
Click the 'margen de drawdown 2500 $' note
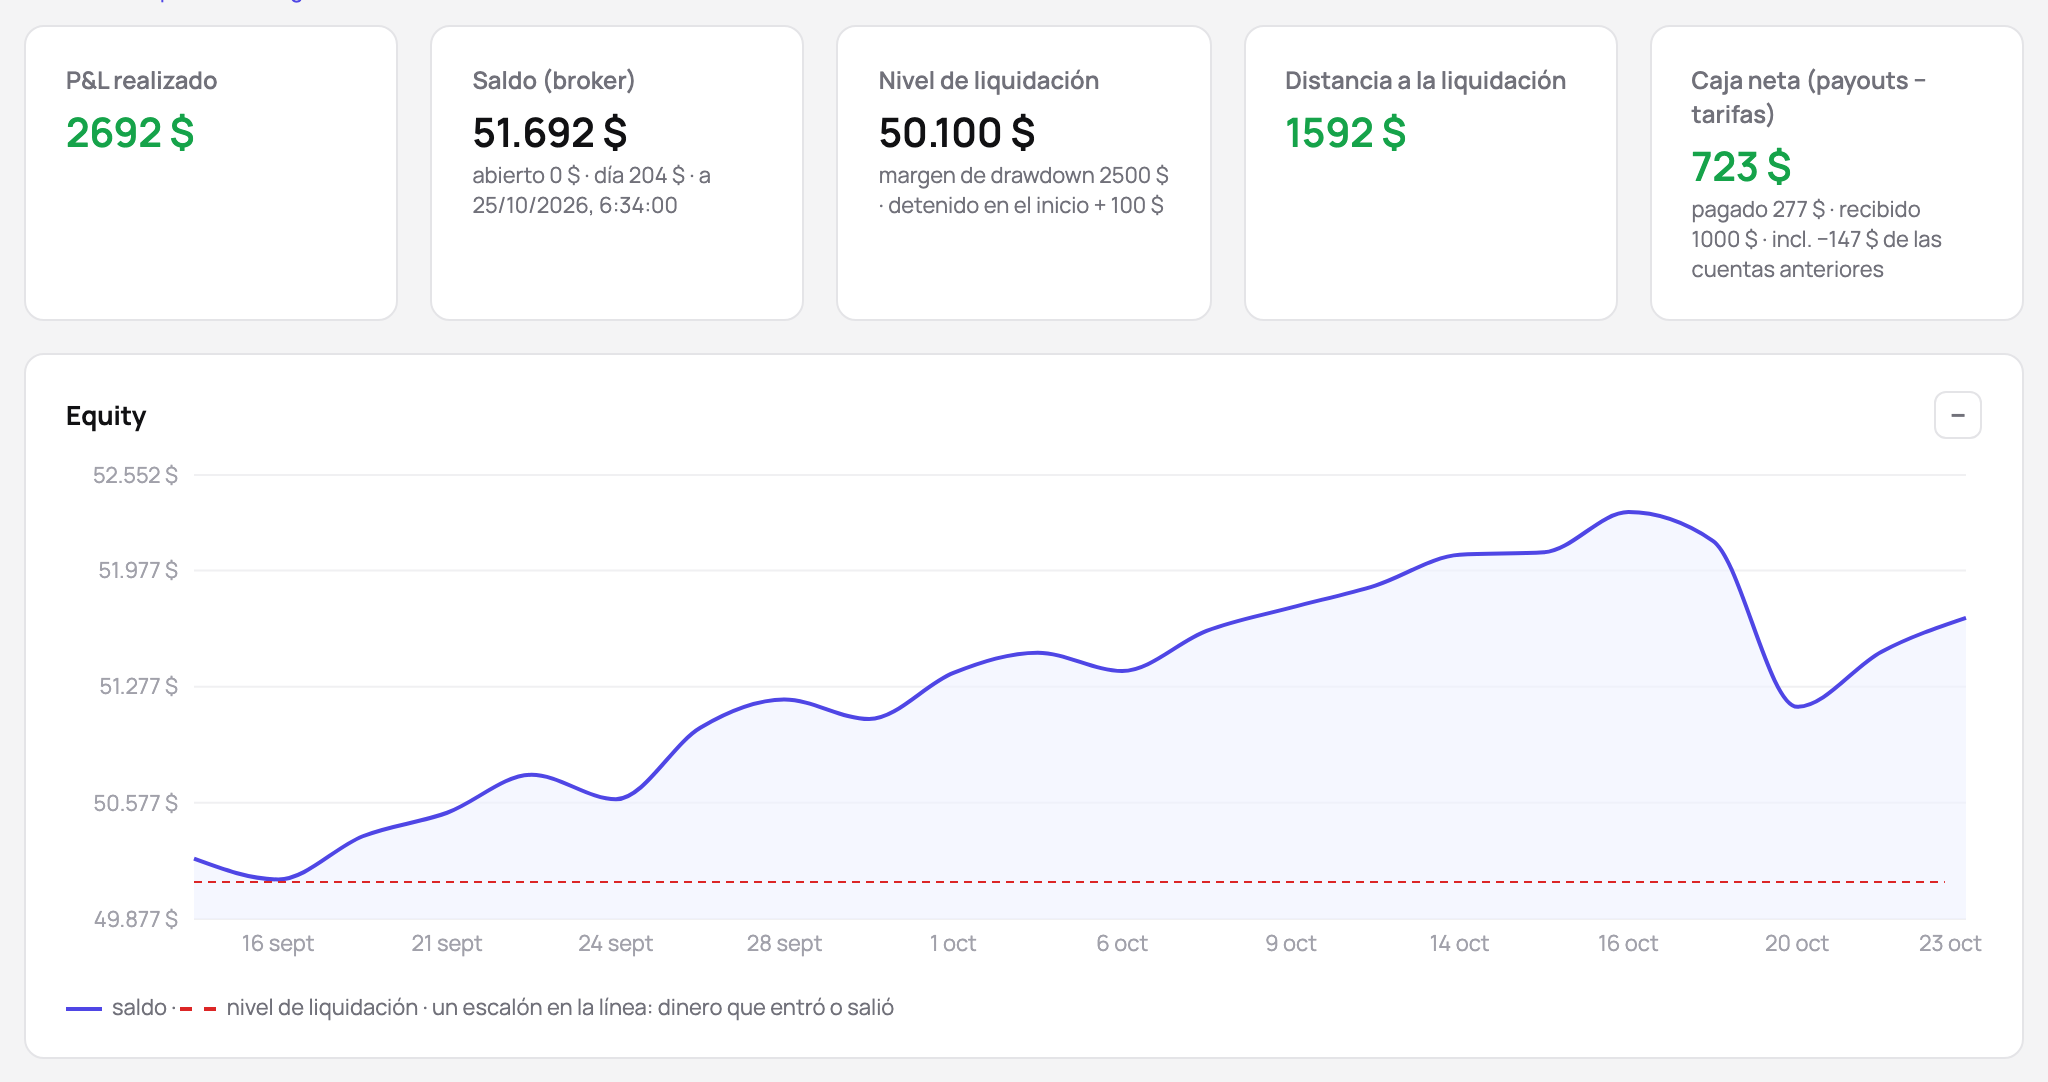1024,176
